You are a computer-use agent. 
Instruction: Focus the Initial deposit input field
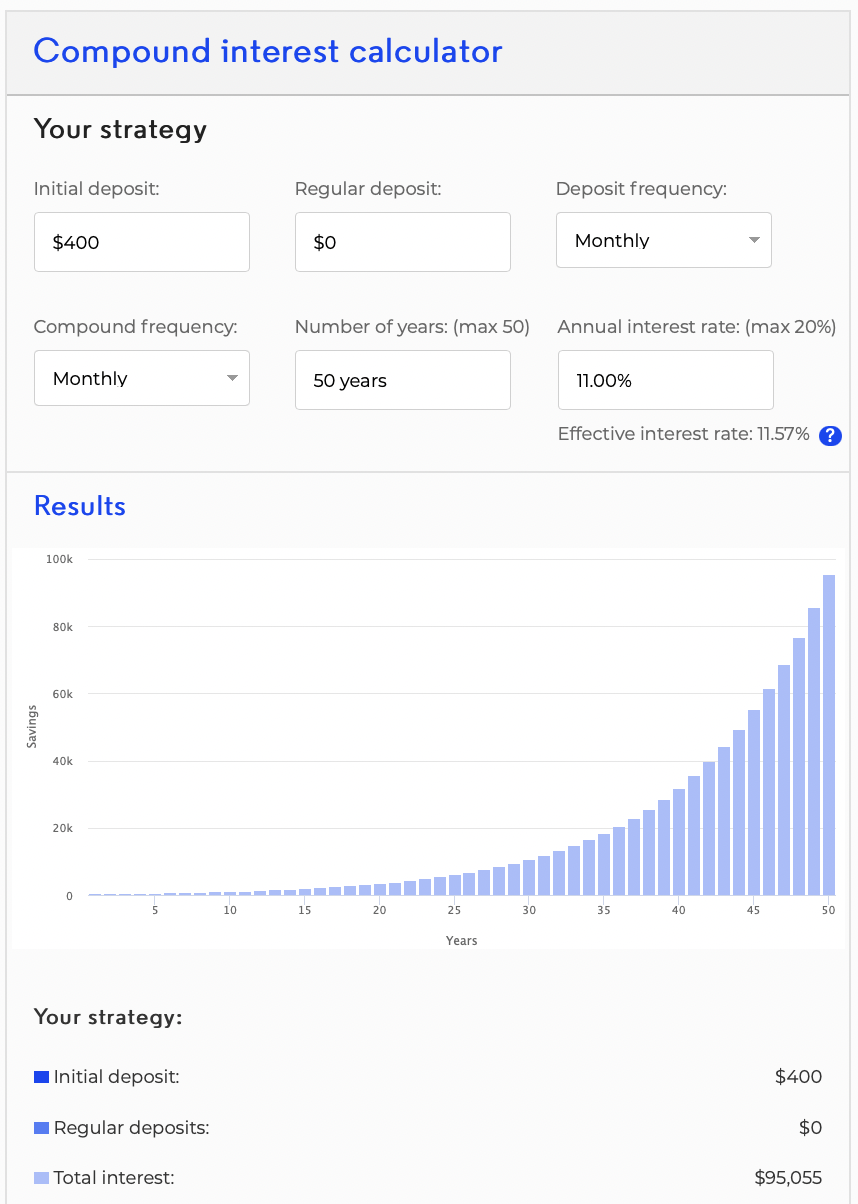pos(141,242)
